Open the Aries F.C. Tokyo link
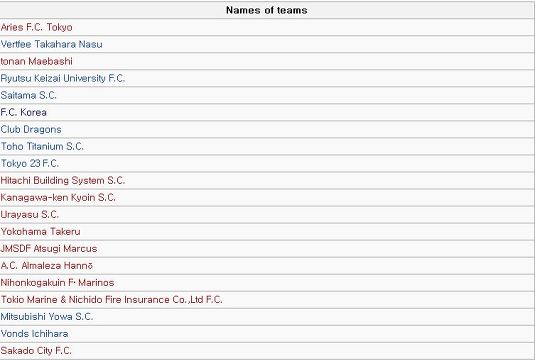The width and height of the screenshot is (535, 361). tap(37, 27)
